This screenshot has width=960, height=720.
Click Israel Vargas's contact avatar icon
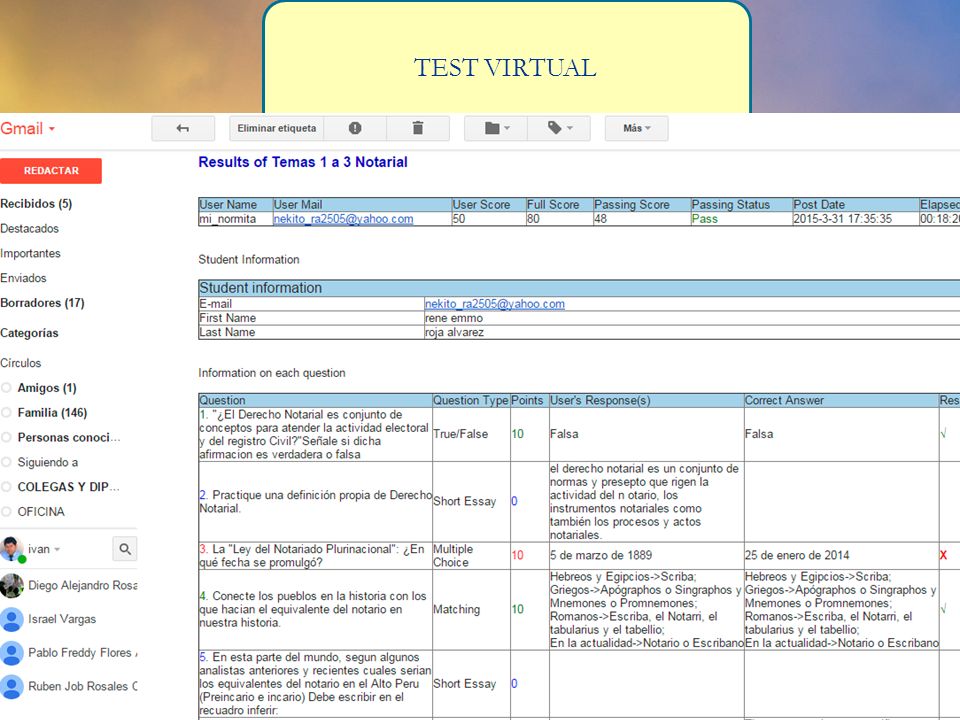[12, 619]
